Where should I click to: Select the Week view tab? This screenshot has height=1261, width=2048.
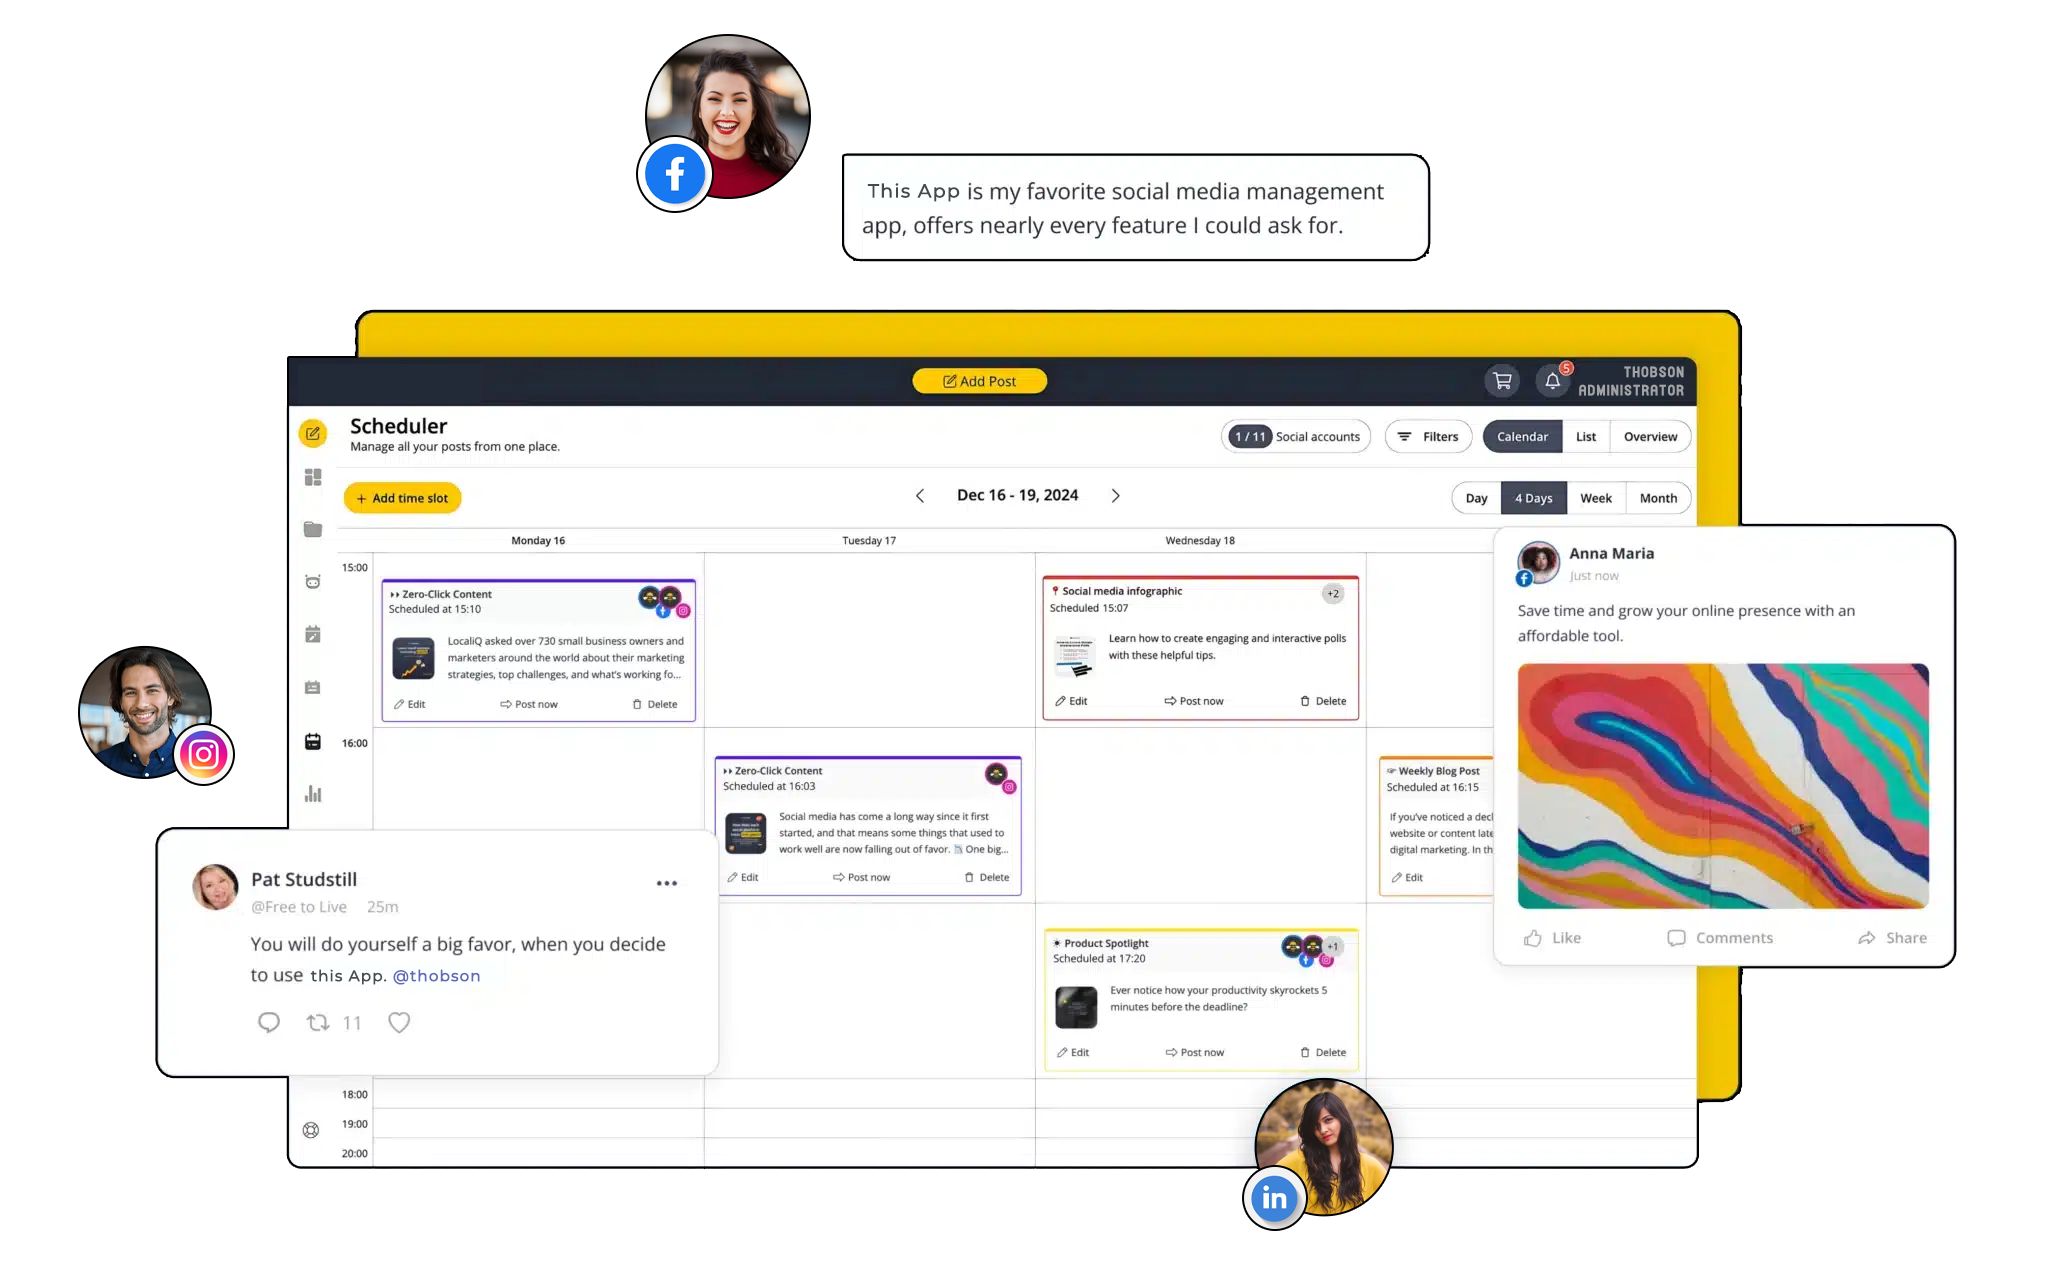pyautogui.click(x=1596, y=498)
